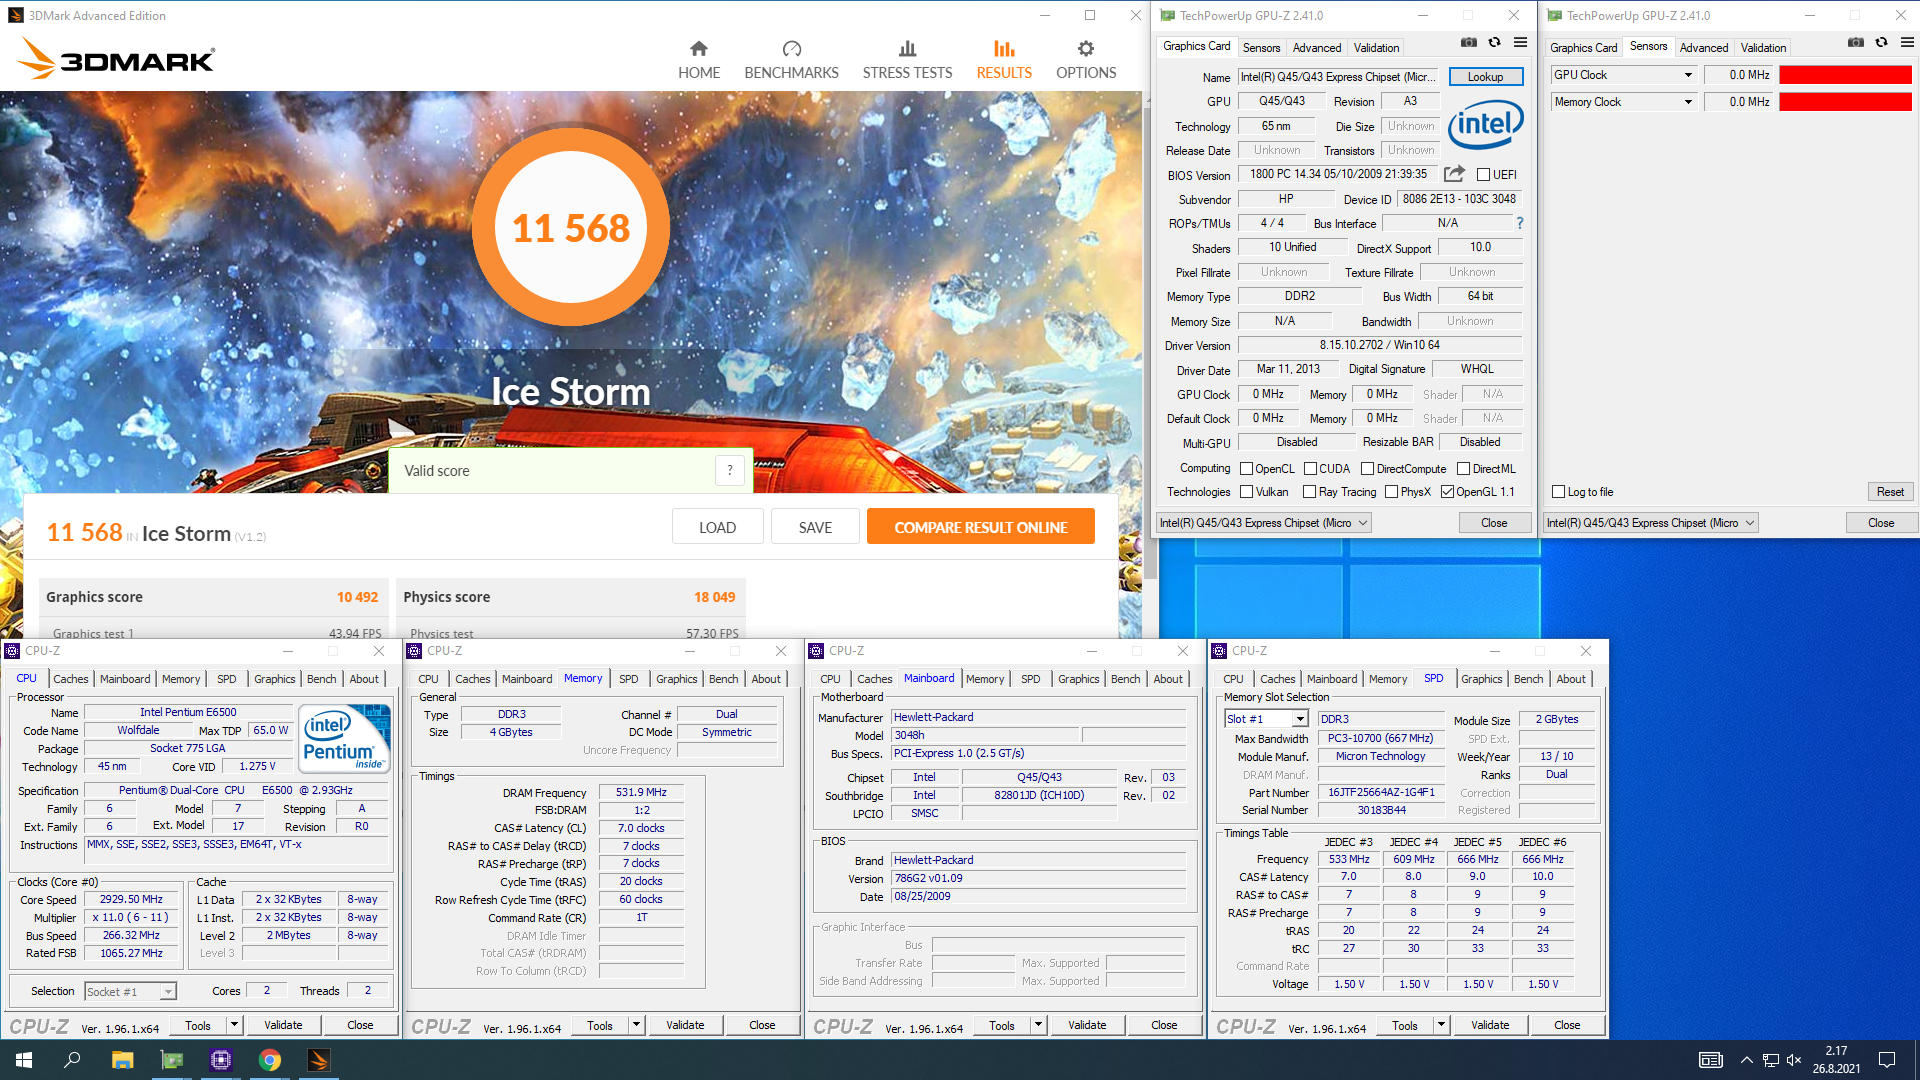Open the RESULTS section in 3DMark

1004,60
